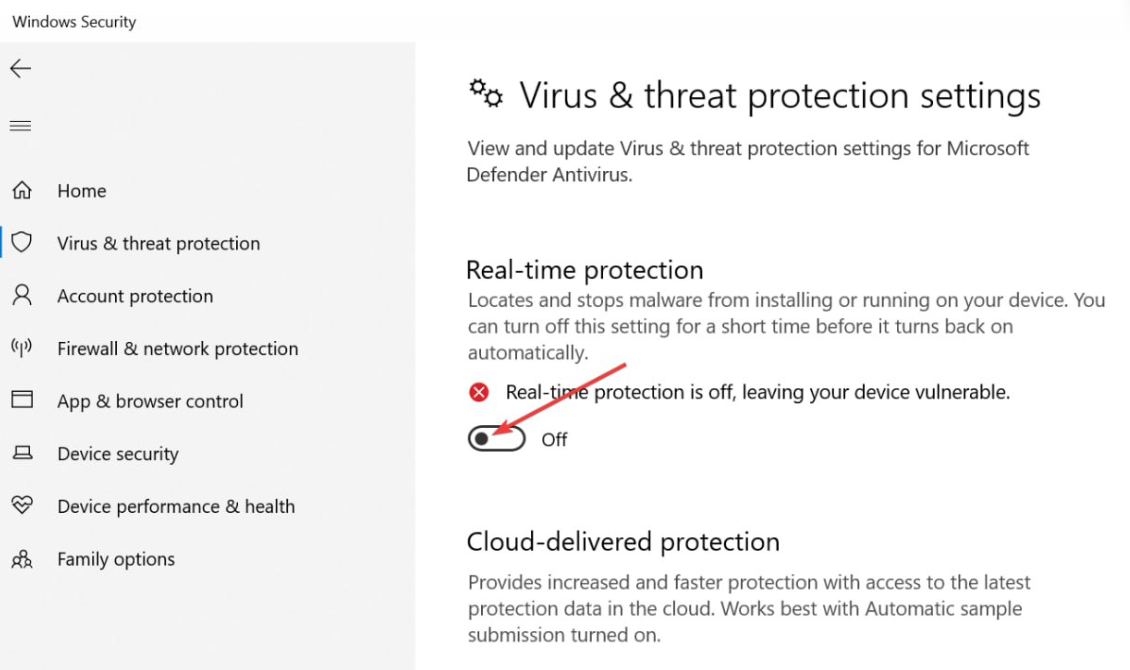Click the person icon for Account protection

pos(22,296)
